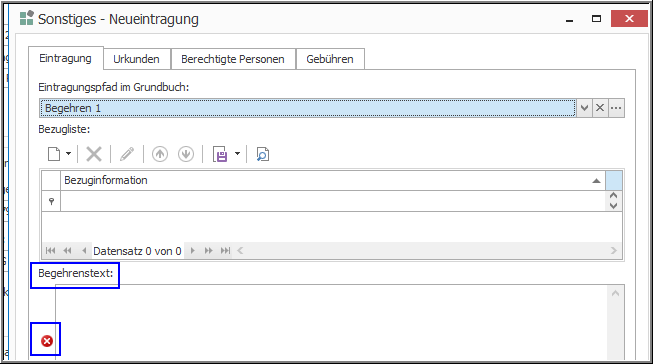Go to next record navigator button

(x=192, y=250)
